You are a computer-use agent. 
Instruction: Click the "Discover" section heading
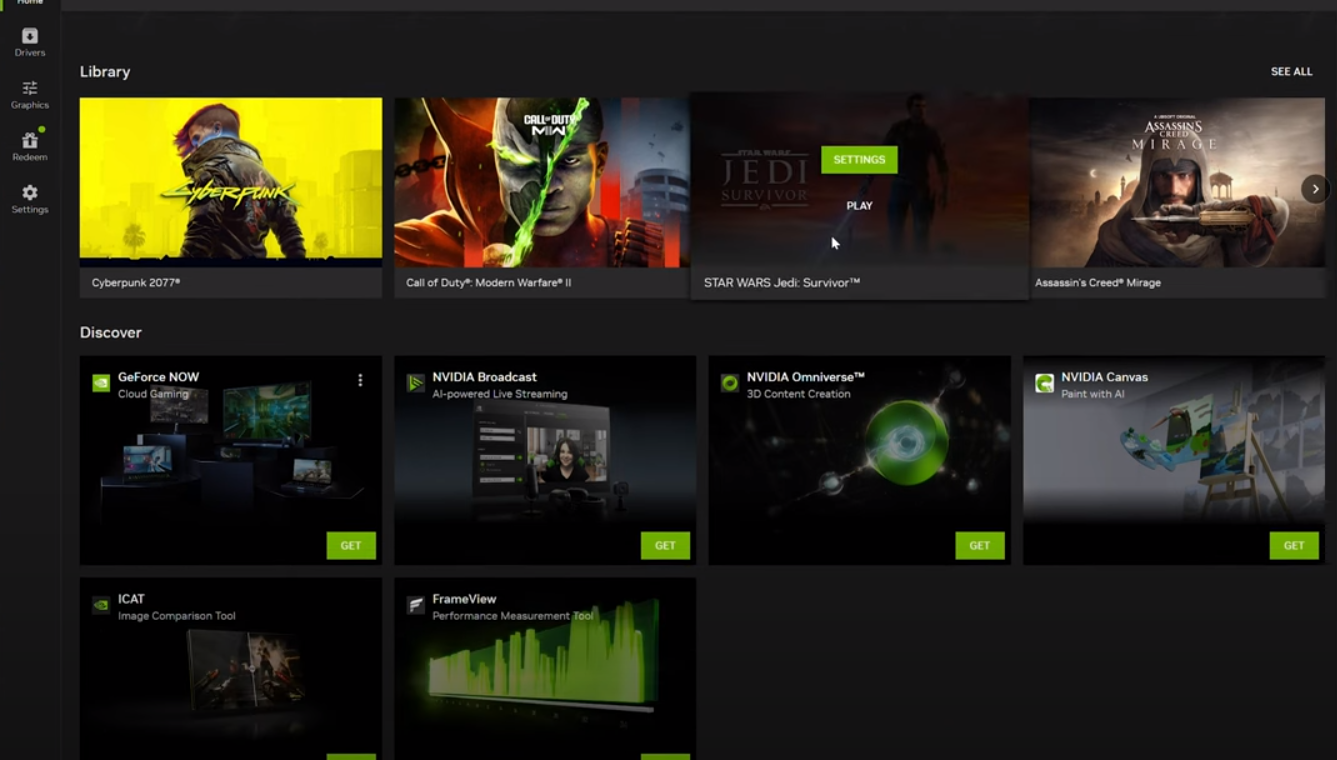point(111,332)
